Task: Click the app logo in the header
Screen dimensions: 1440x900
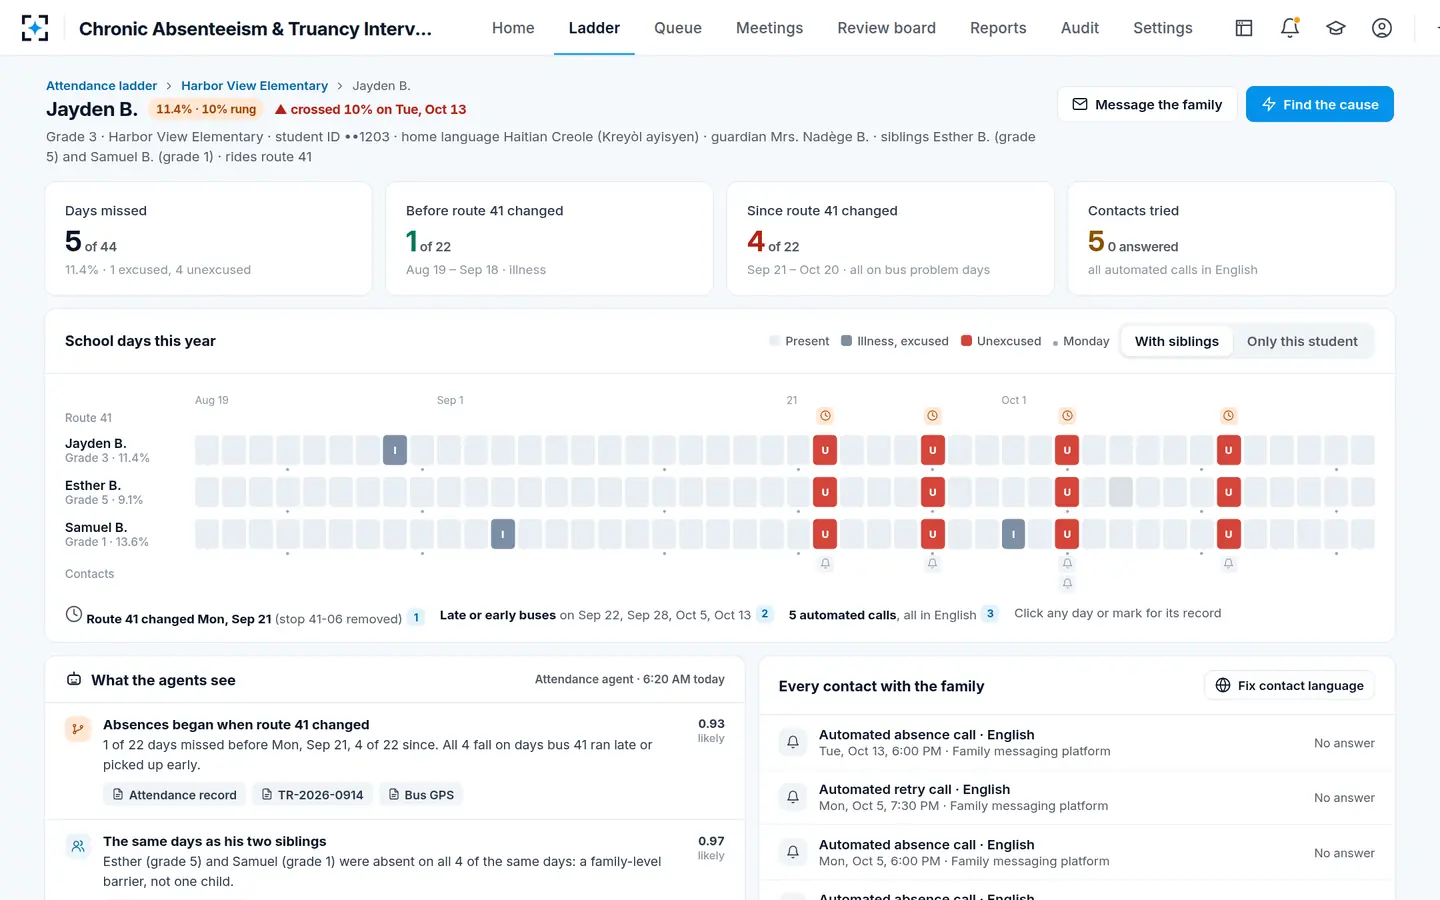Action: [x=35, y=28]
